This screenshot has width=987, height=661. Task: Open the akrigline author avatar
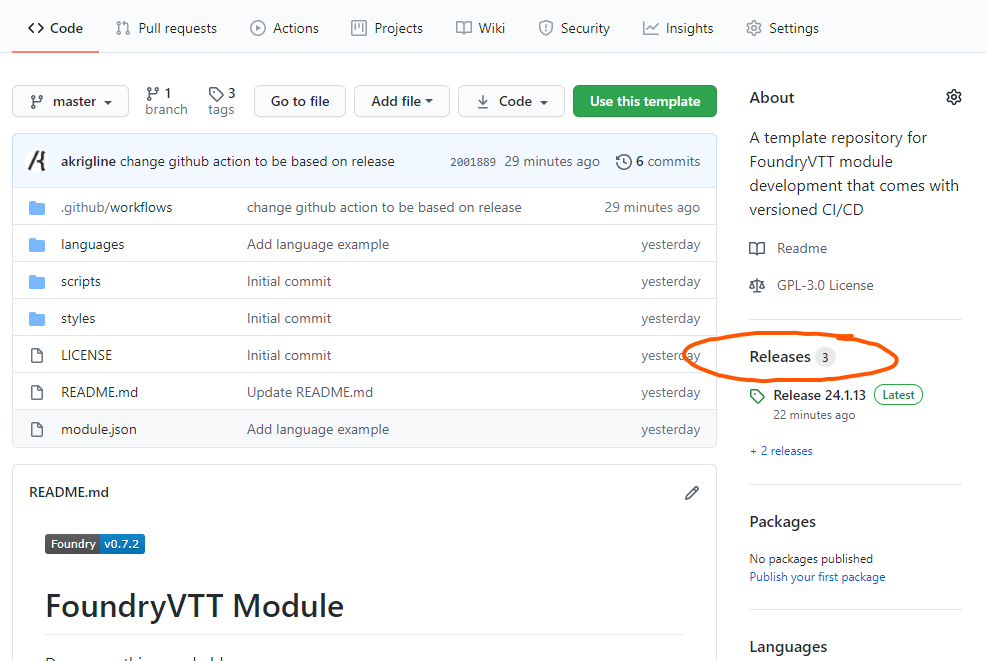(37, 161)
